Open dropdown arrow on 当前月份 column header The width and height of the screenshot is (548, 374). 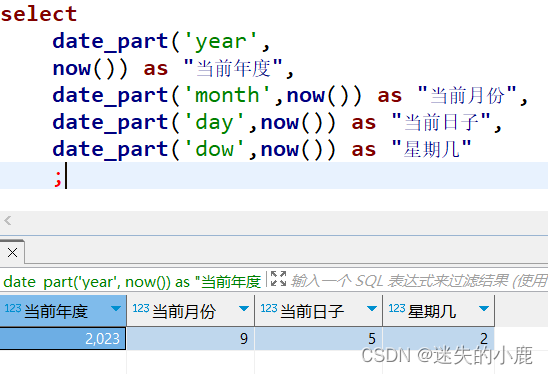(x=244, y=309)
